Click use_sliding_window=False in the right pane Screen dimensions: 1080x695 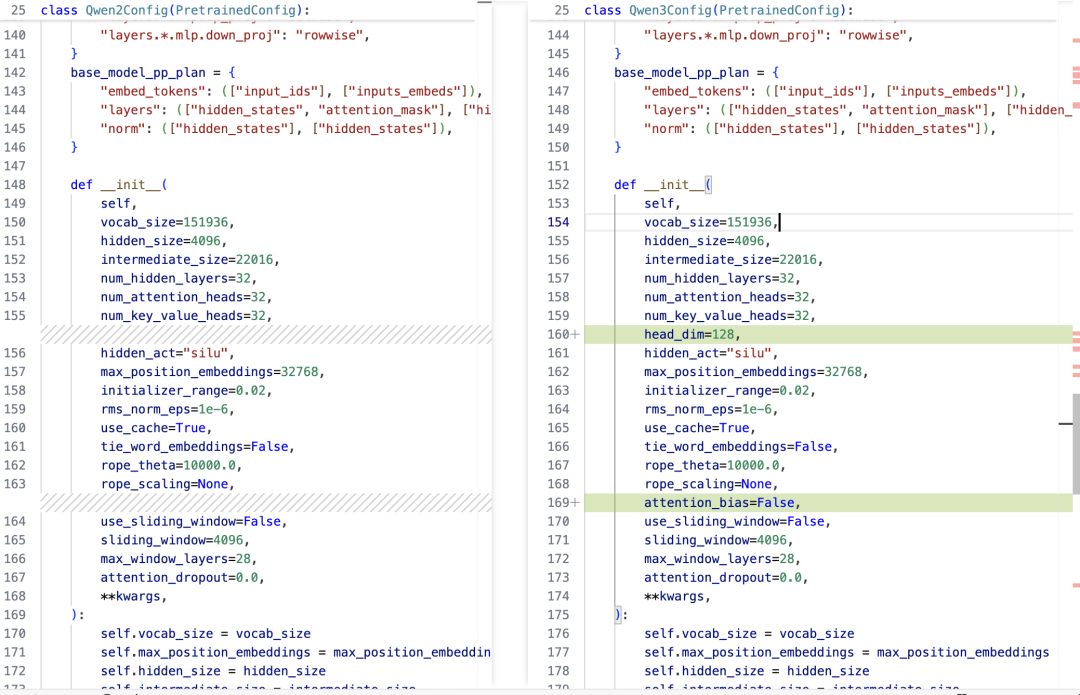[x=738, y=521]
